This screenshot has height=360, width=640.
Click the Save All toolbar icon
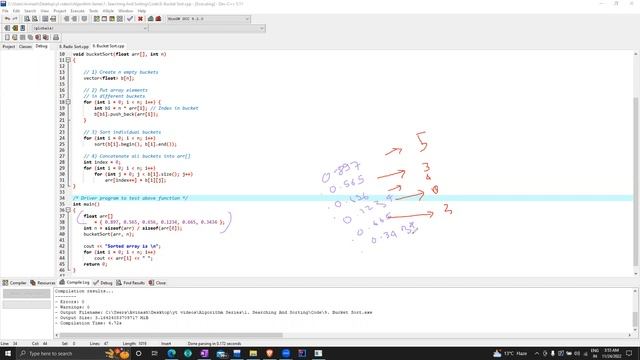pos(30,37)
